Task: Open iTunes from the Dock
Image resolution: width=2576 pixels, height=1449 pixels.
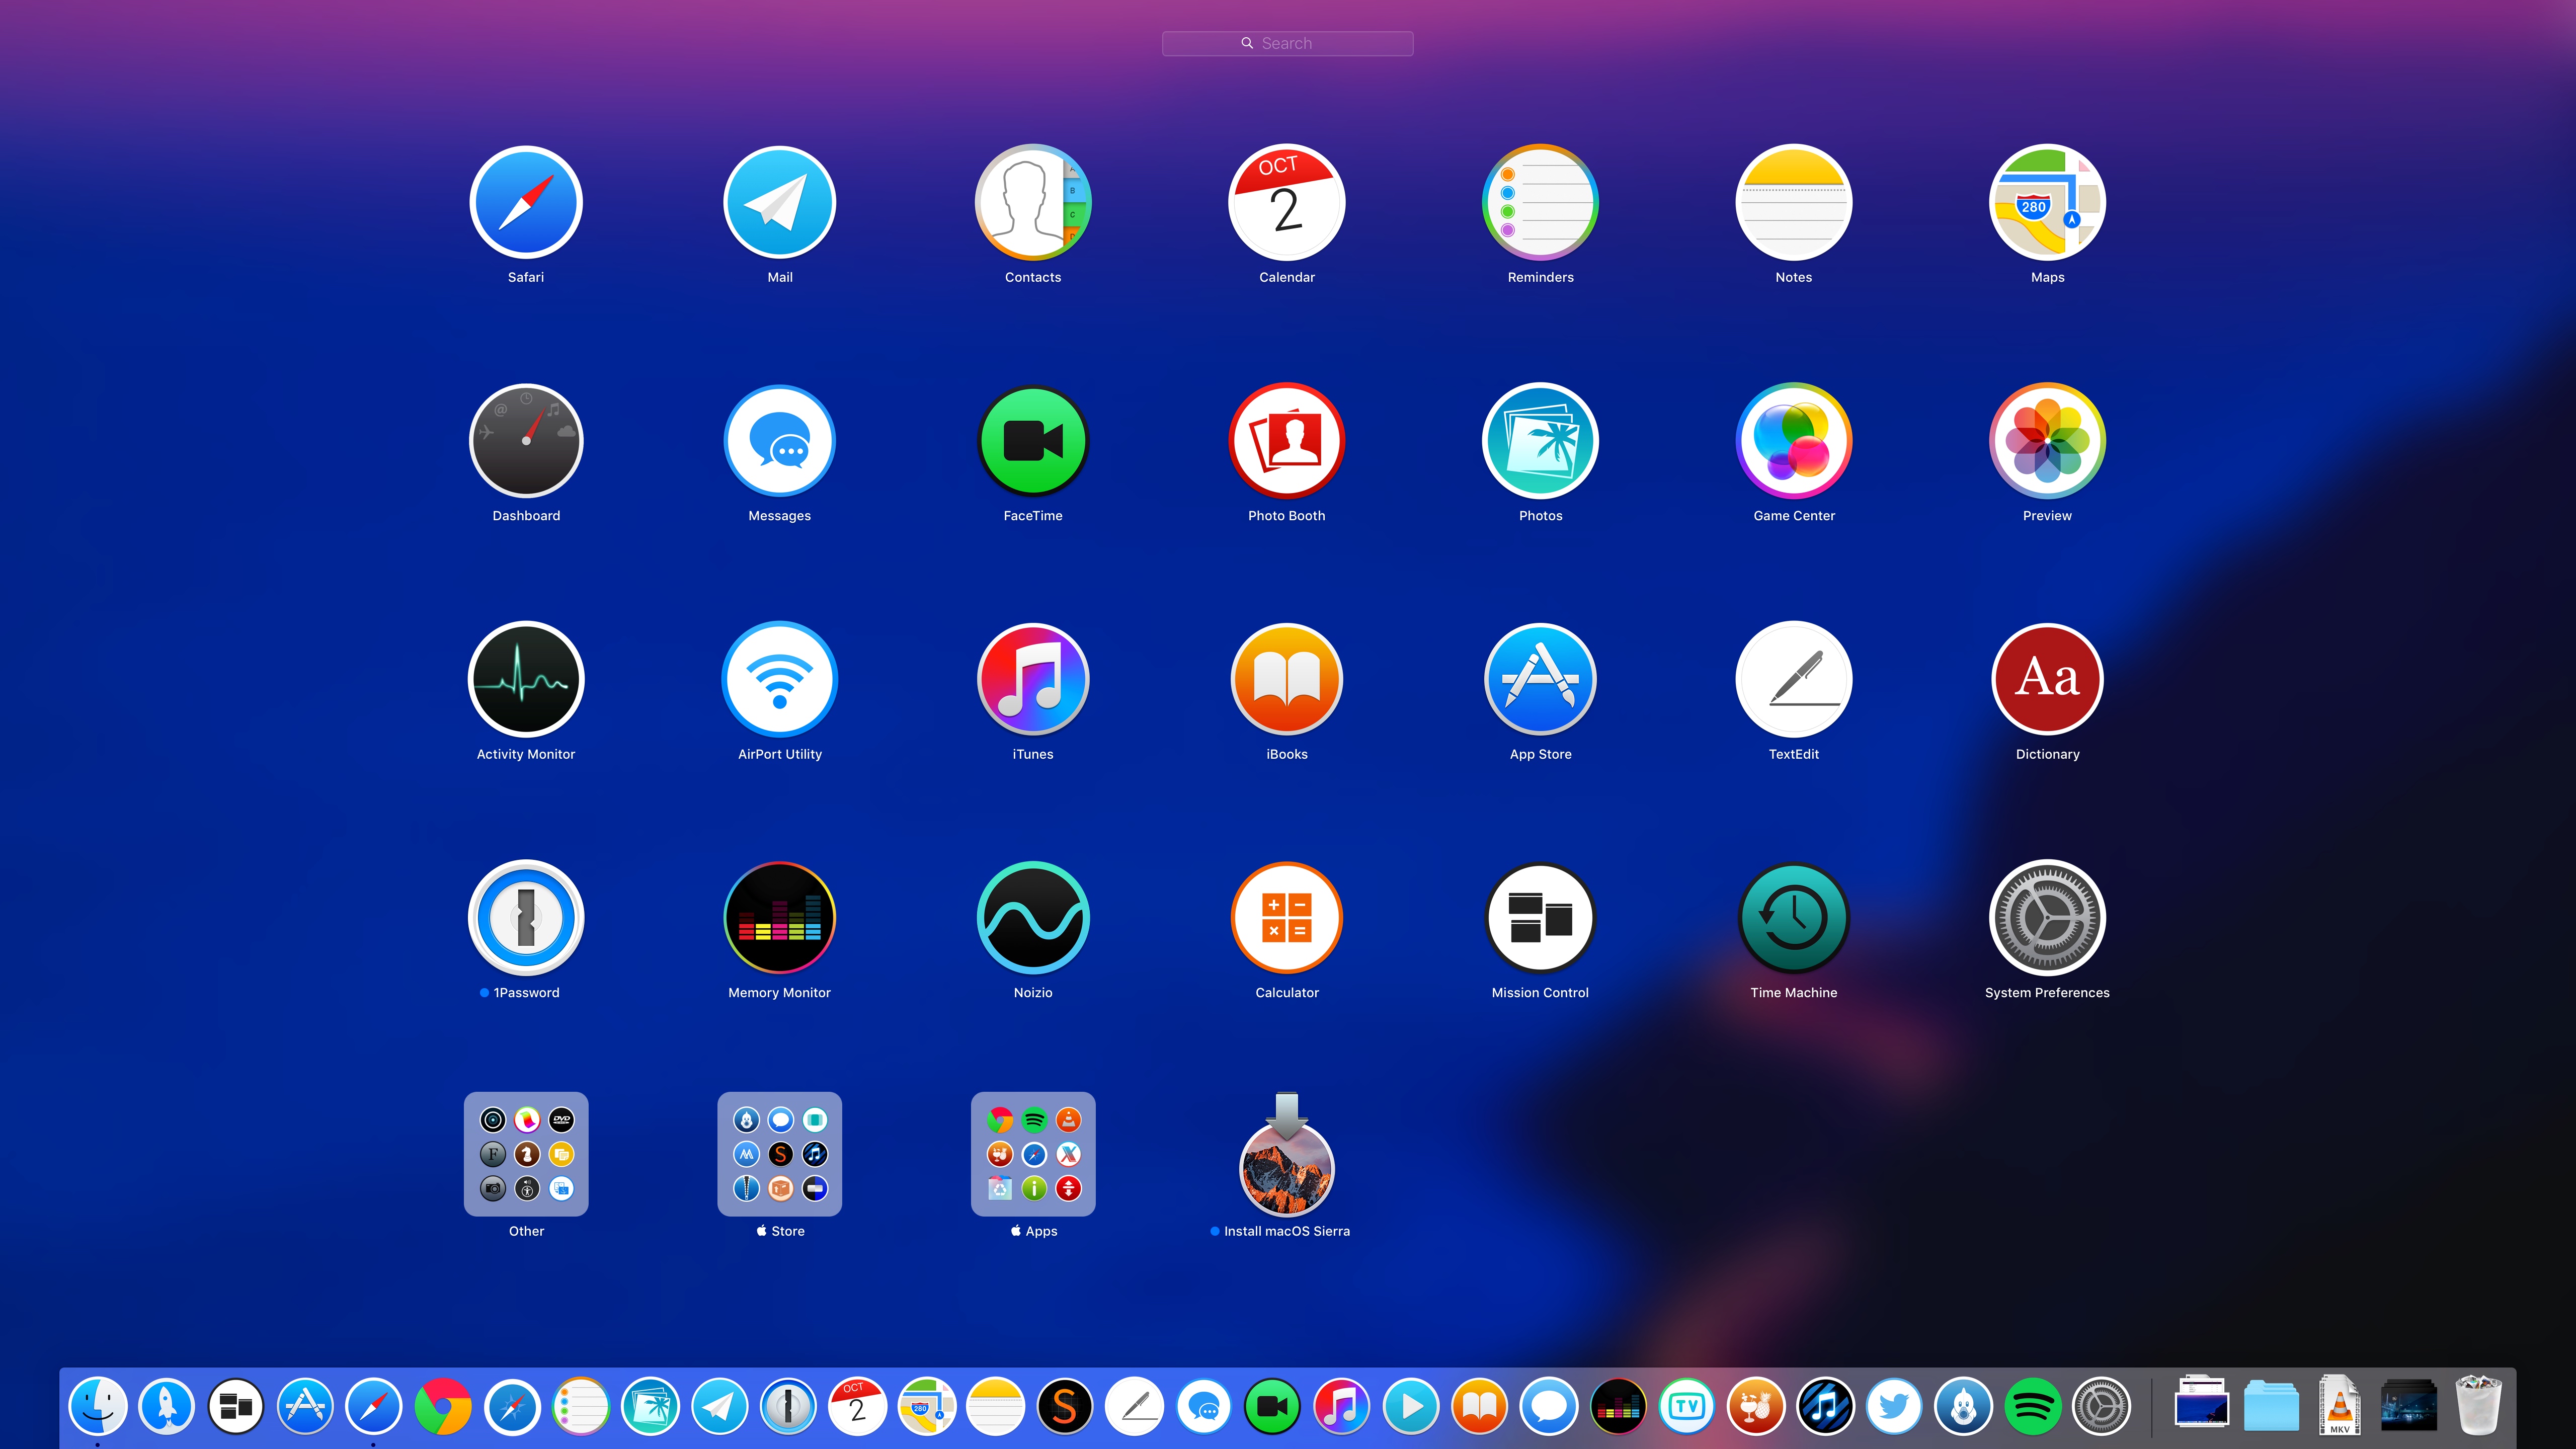Action: point(1341,1406)
